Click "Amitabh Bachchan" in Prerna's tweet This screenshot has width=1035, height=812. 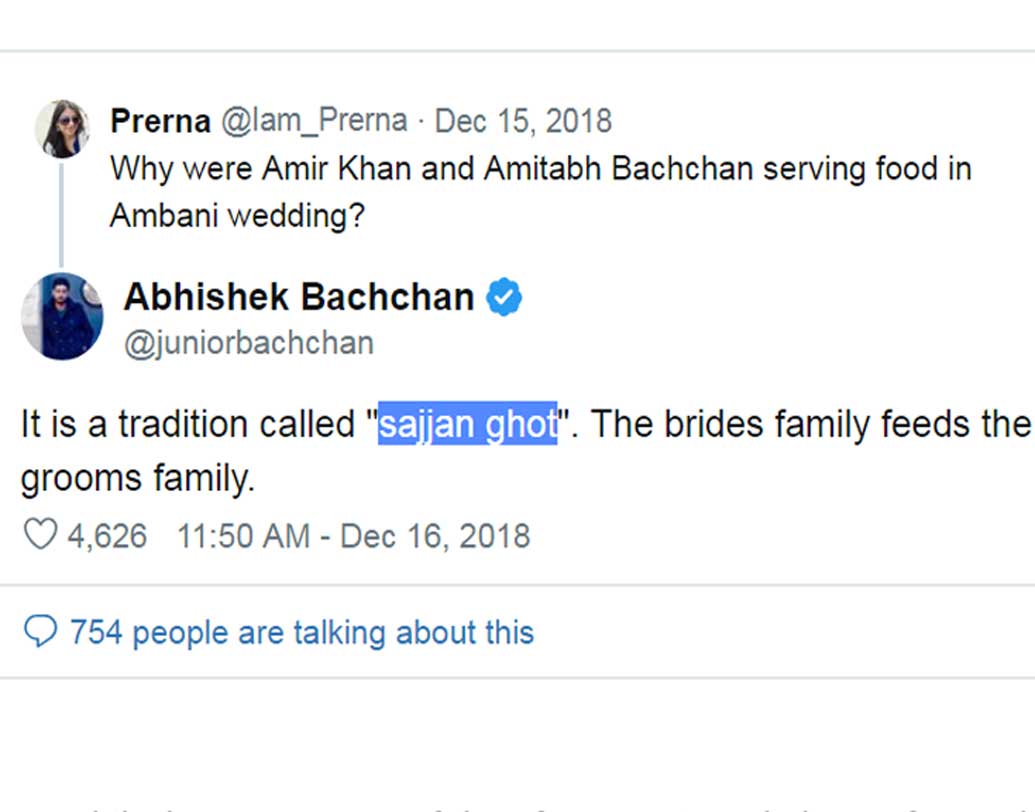click(x=617, y=168)
